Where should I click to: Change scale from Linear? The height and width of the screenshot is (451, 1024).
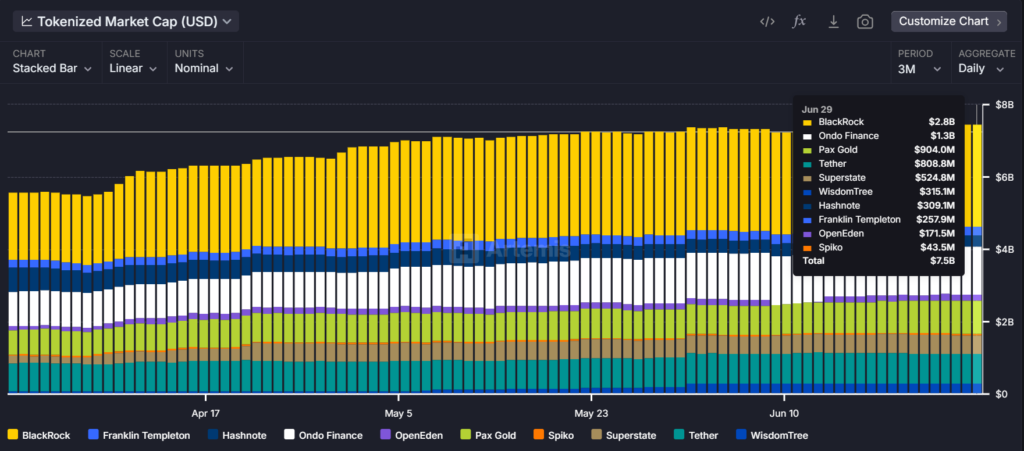click(x=133, y=68)
